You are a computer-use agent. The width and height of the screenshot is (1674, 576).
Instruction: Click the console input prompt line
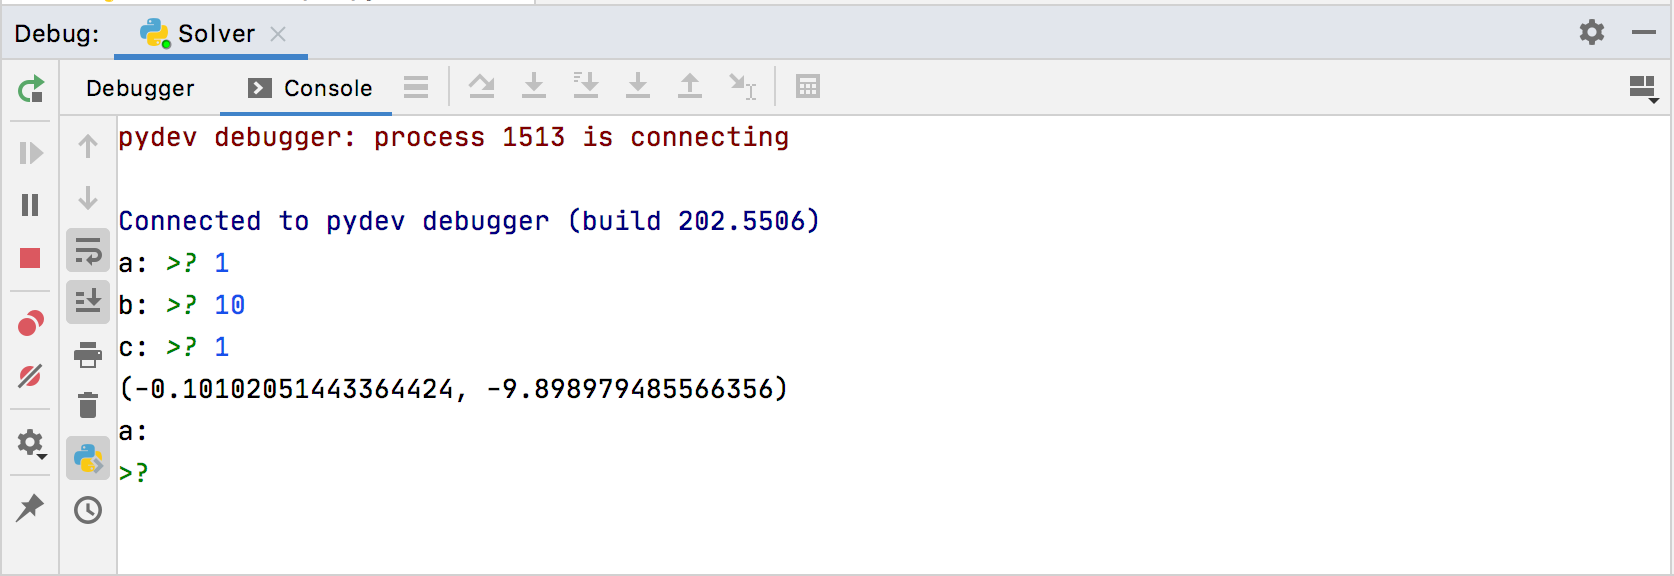[x=135, y=470]
